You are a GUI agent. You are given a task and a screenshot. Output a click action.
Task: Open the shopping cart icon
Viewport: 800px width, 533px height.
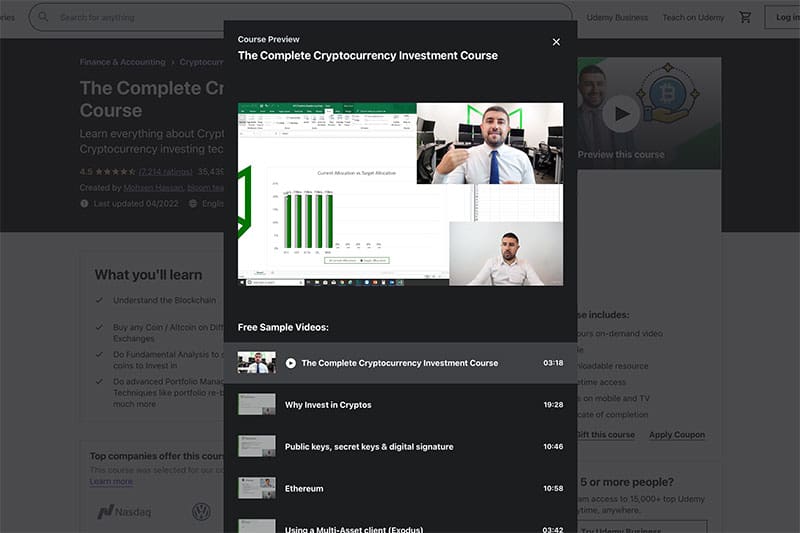(745, 17)
